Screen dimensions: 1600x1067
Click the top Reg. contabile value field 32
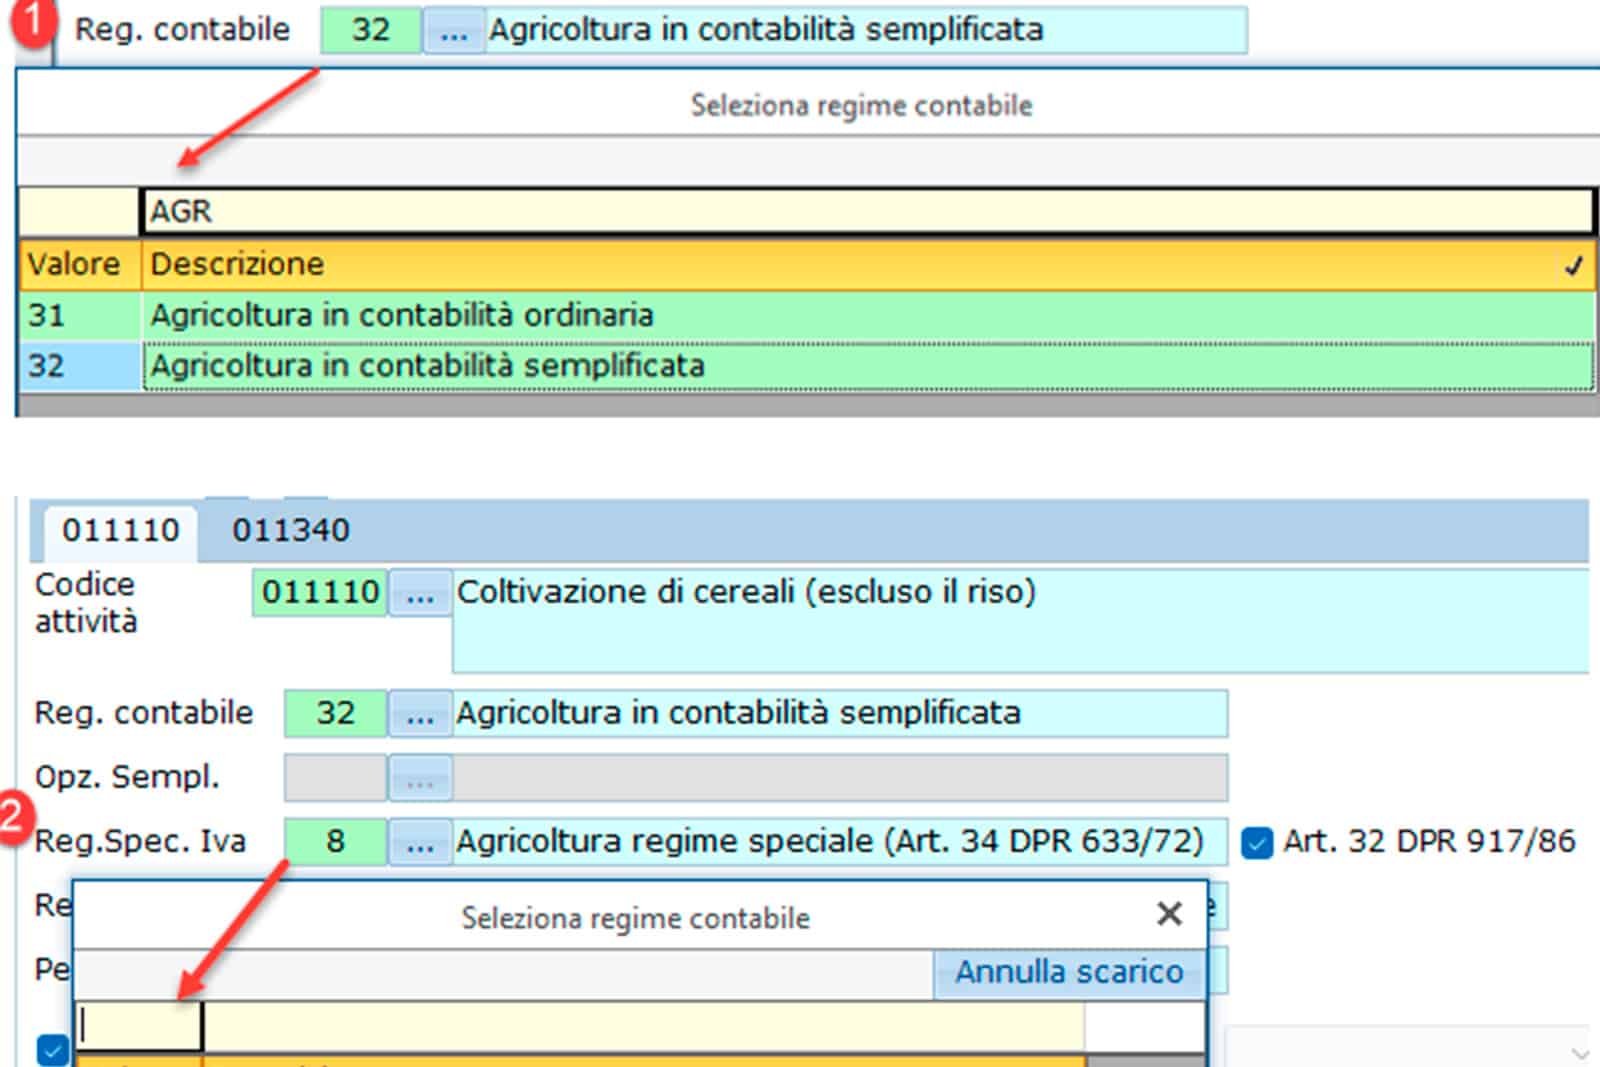click(370, 30)
